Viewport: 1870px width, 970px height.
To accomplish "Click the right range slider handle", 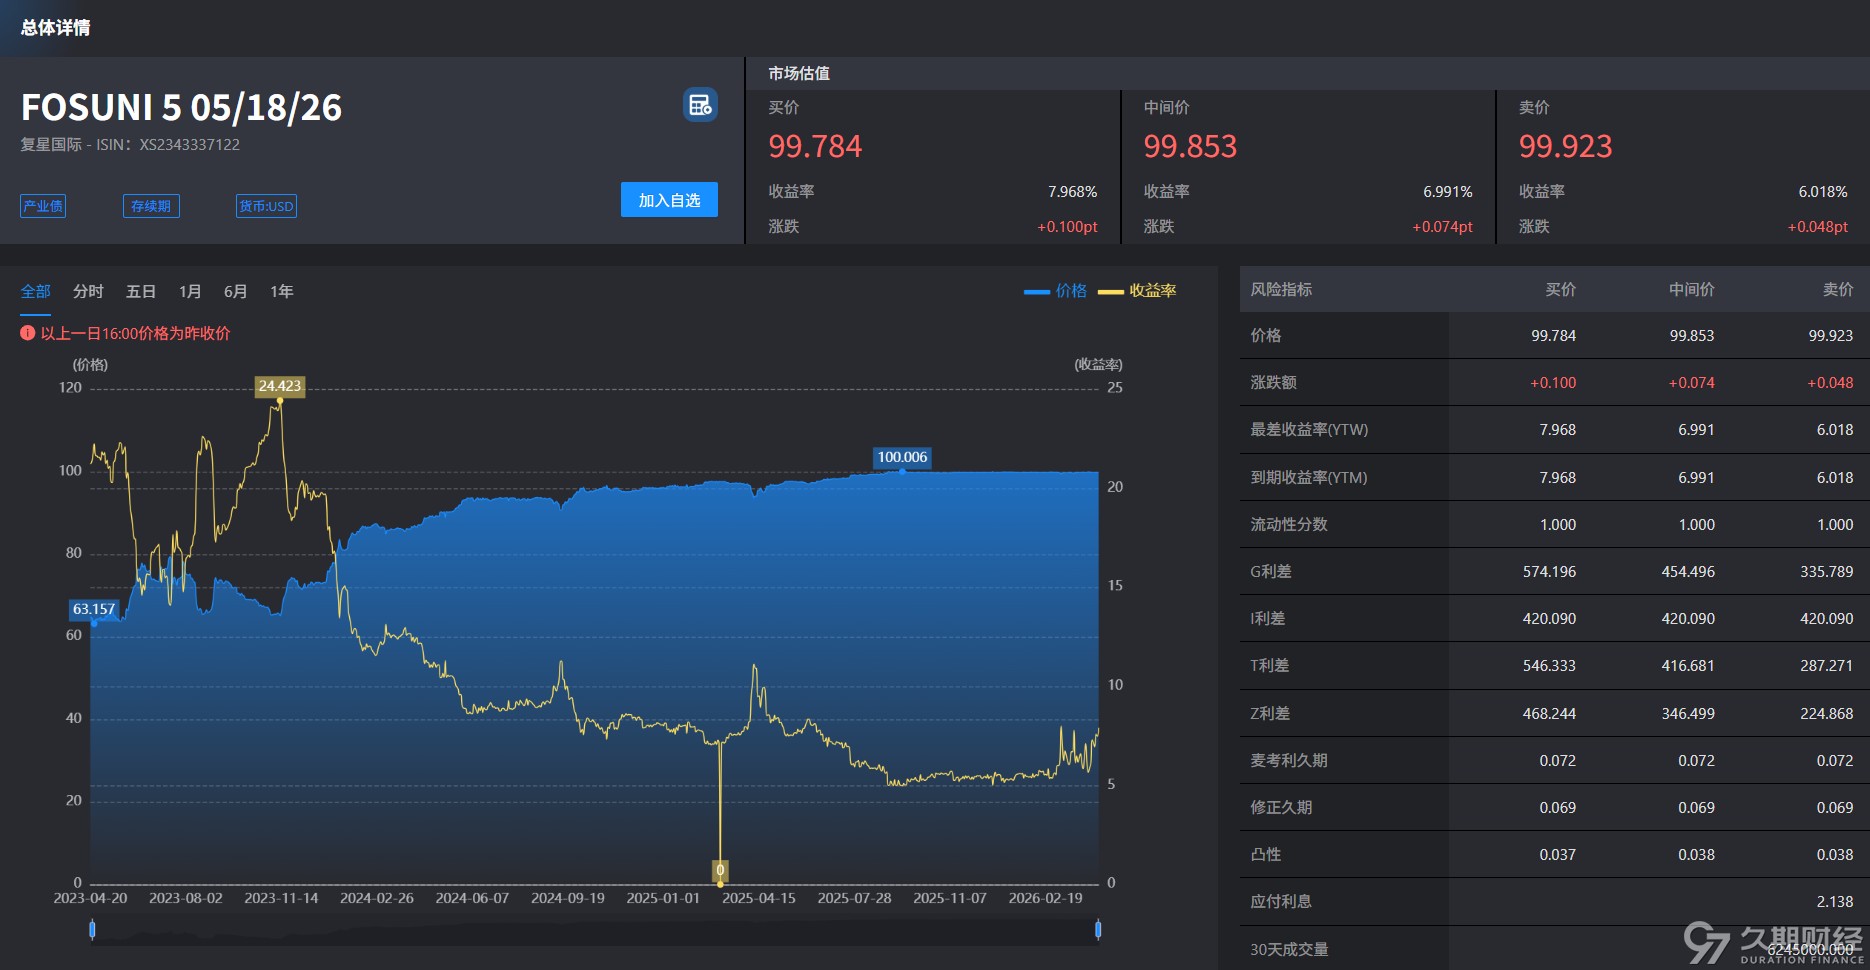I will 1098,930.
